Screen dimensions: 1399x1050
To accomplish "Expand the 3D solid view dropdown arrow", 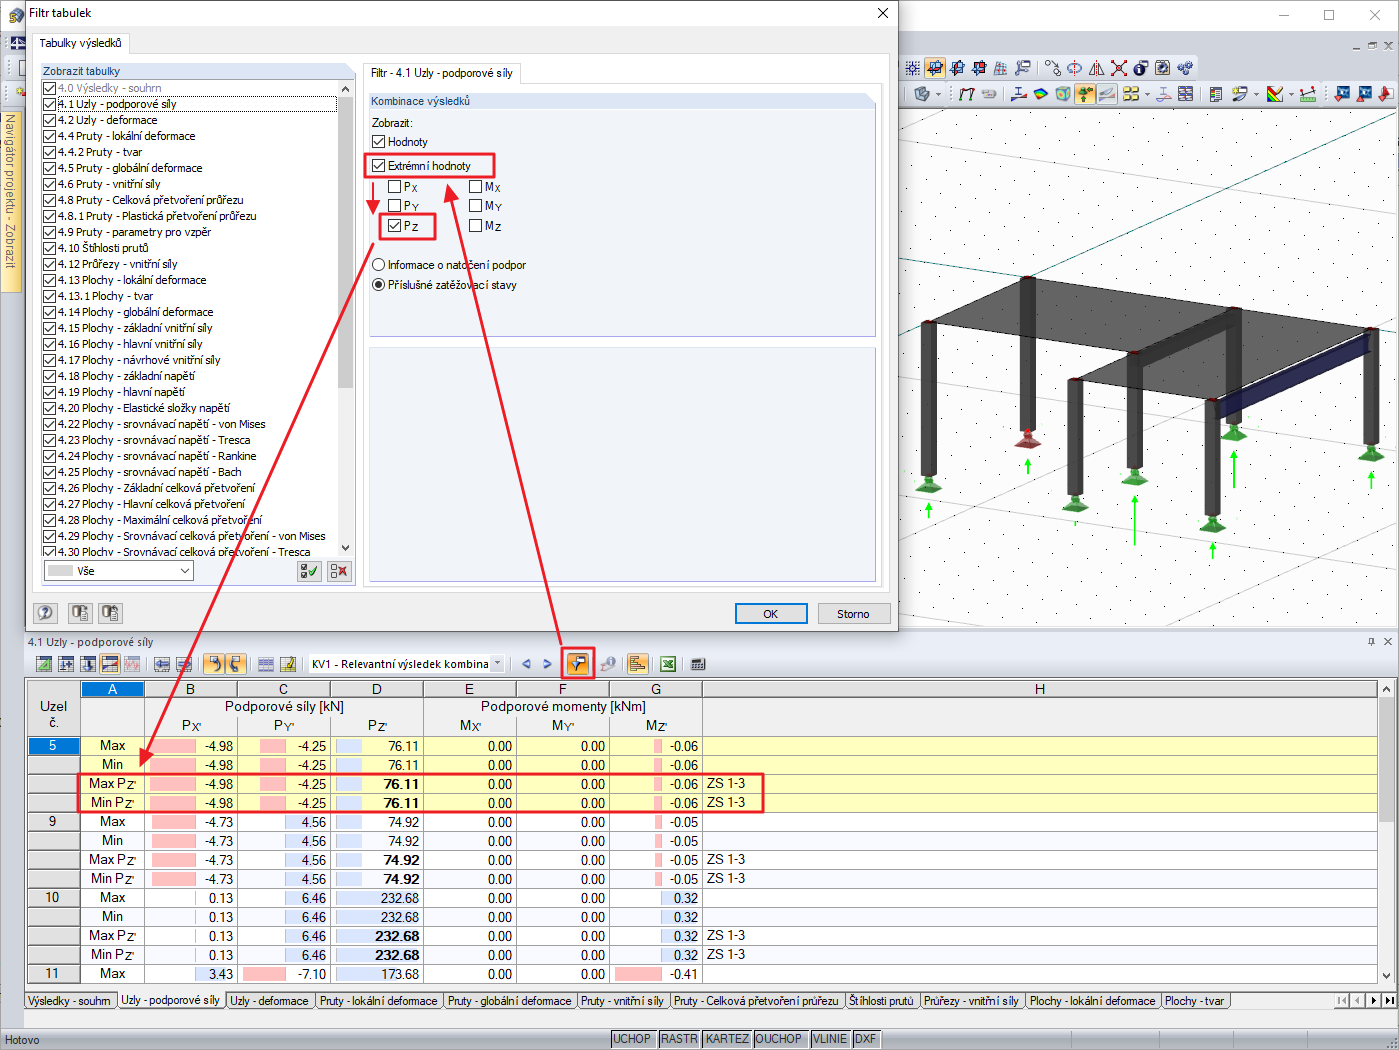I will pyautogui.click(x=938, y=94).
